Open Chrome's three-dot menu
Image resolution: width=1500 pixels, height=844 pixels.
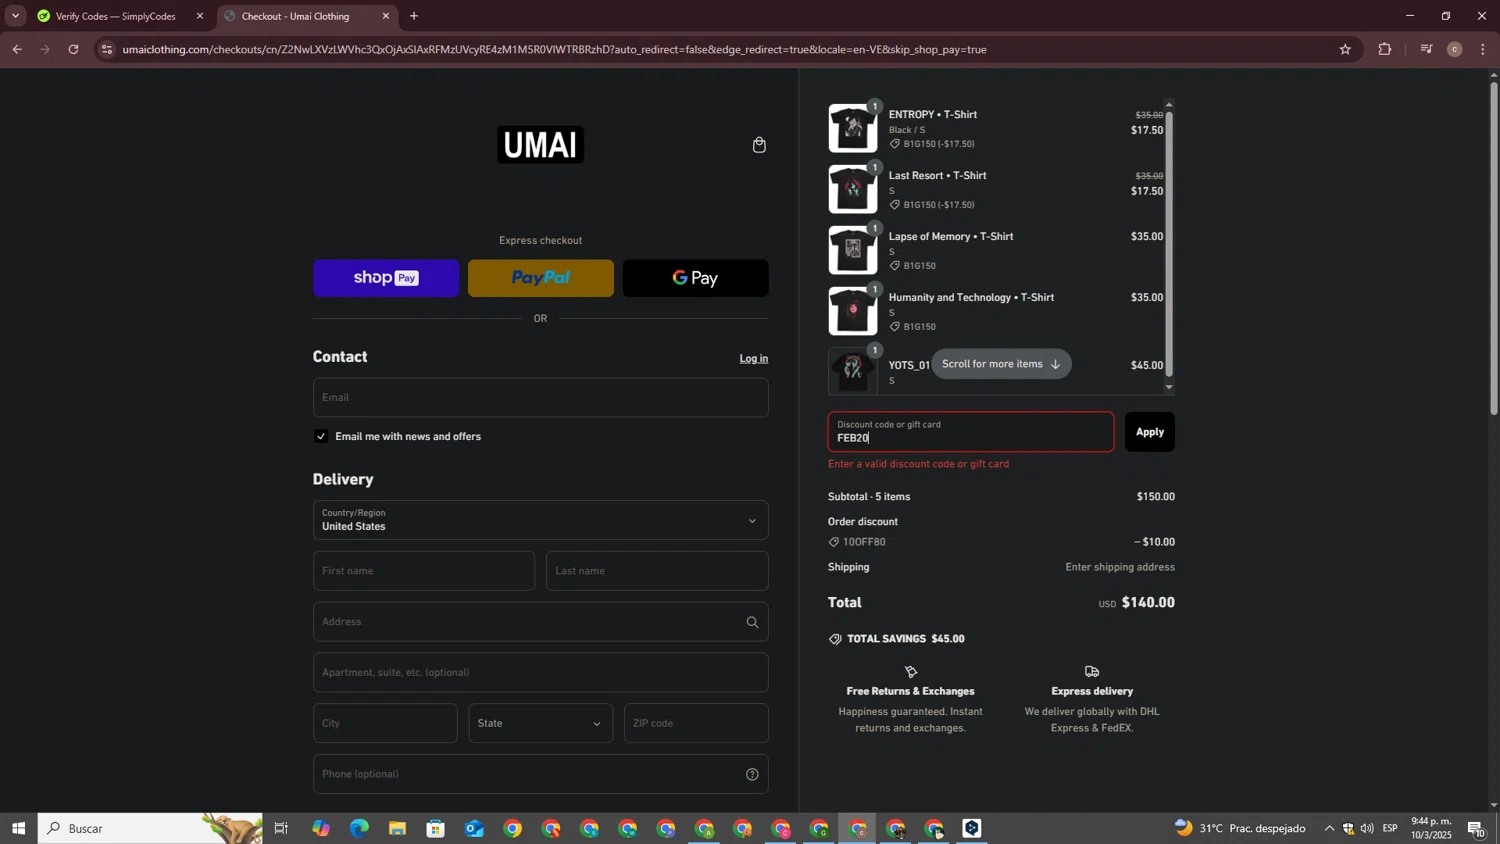(x=1483, y=49)
